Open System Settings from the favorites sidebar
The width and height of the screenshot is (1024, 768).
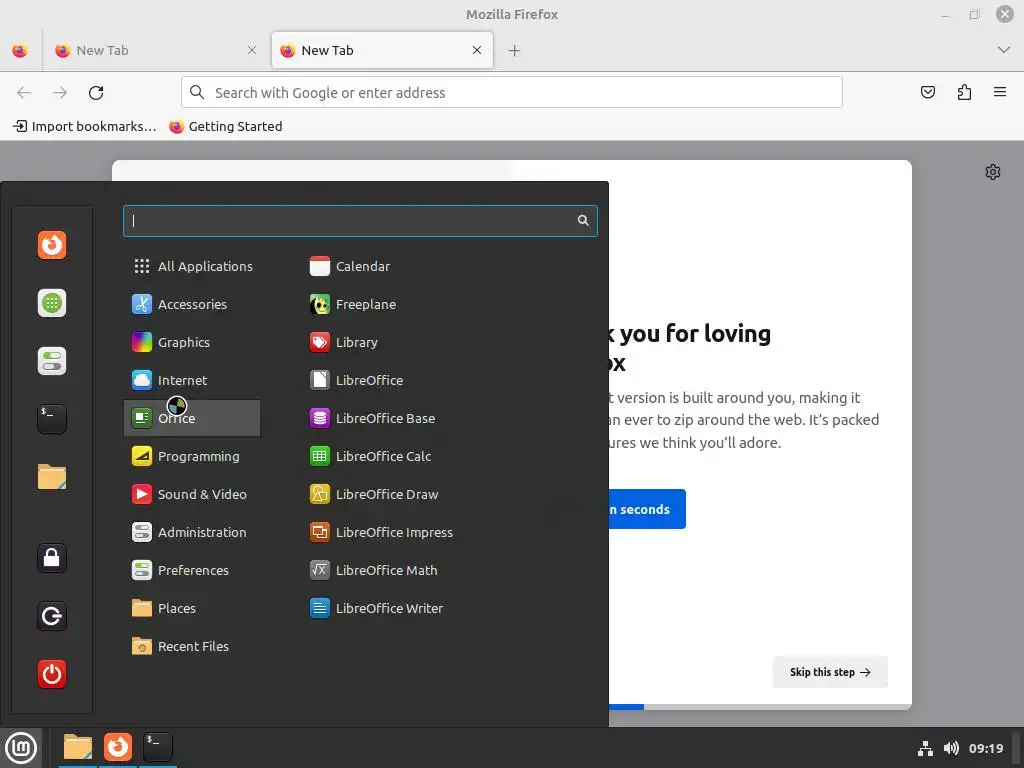[x=52, y=361]
